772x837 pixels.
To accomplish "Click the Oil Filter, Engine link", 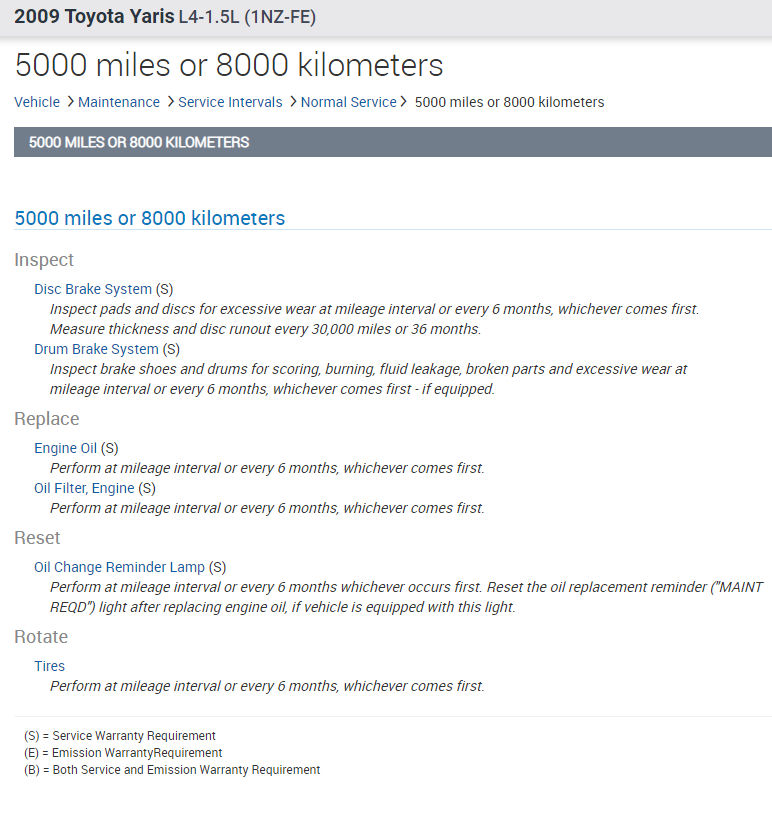I will [84, 488].
